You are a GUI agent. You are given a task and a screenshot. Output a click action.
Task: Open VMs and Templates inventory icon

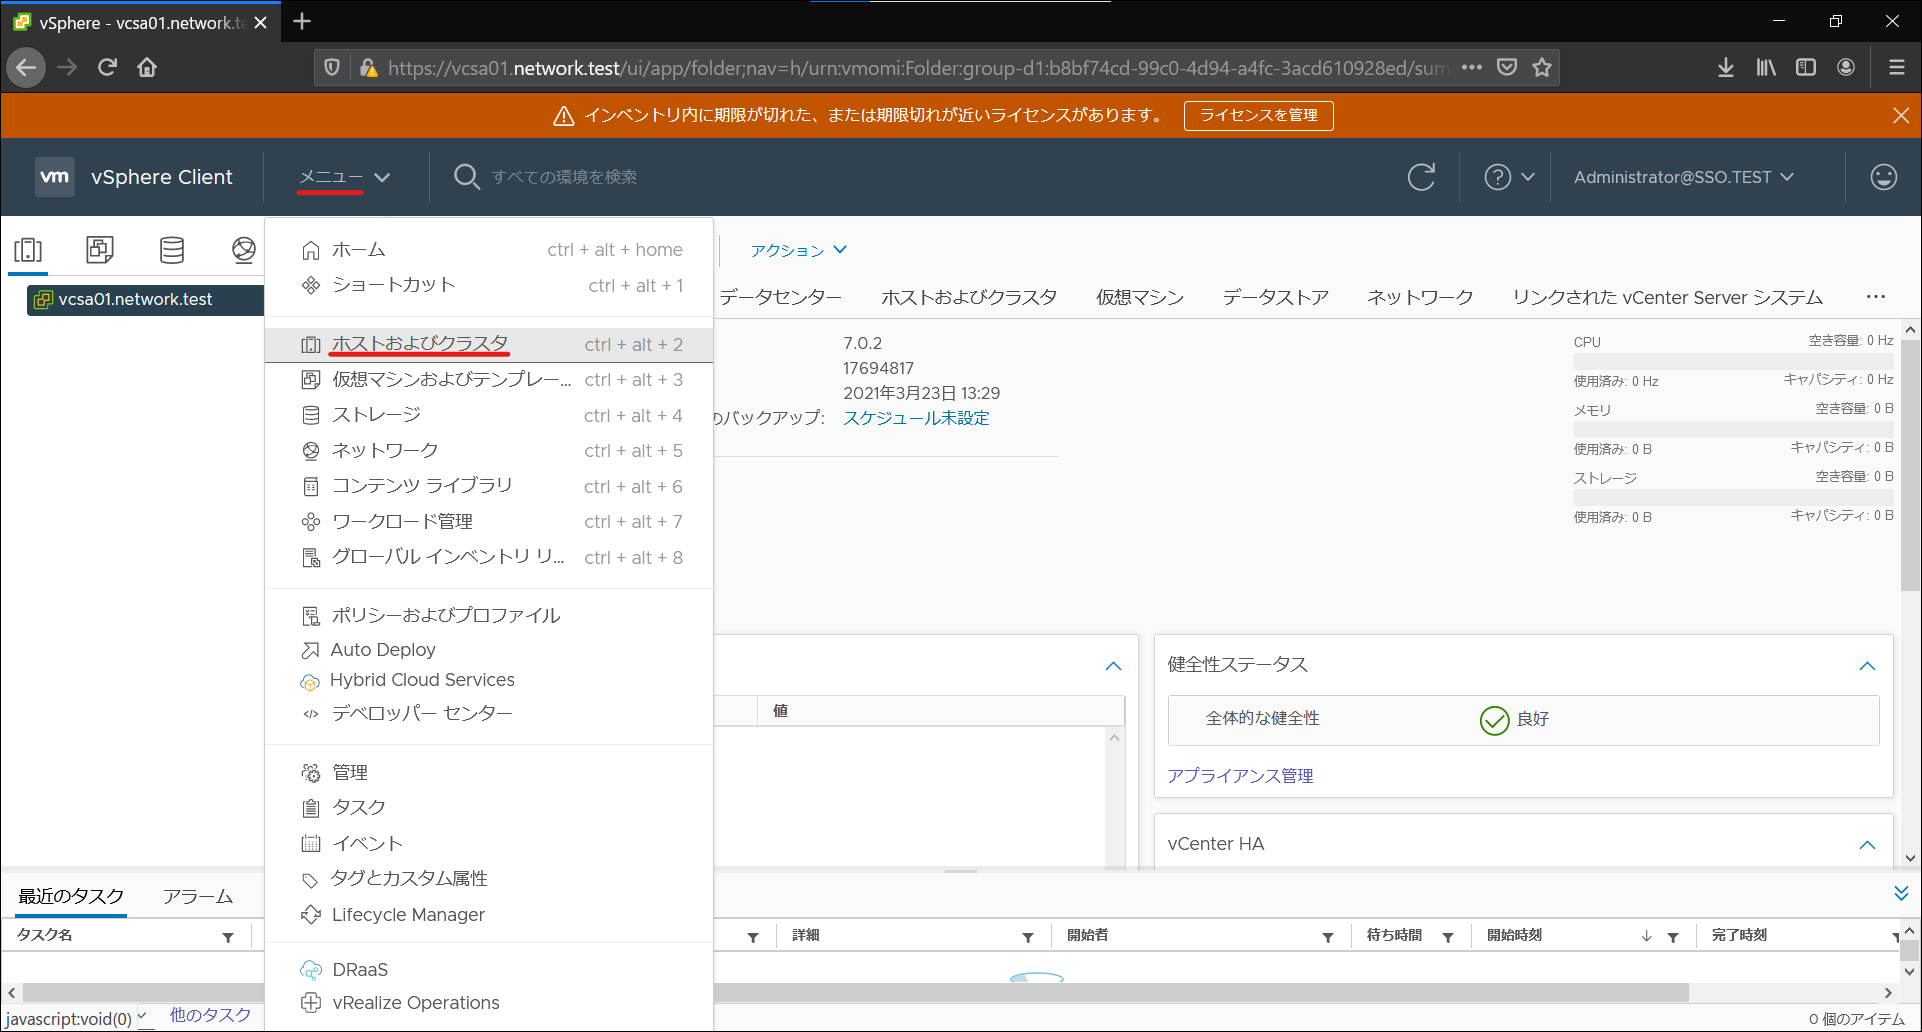point(100,249)
